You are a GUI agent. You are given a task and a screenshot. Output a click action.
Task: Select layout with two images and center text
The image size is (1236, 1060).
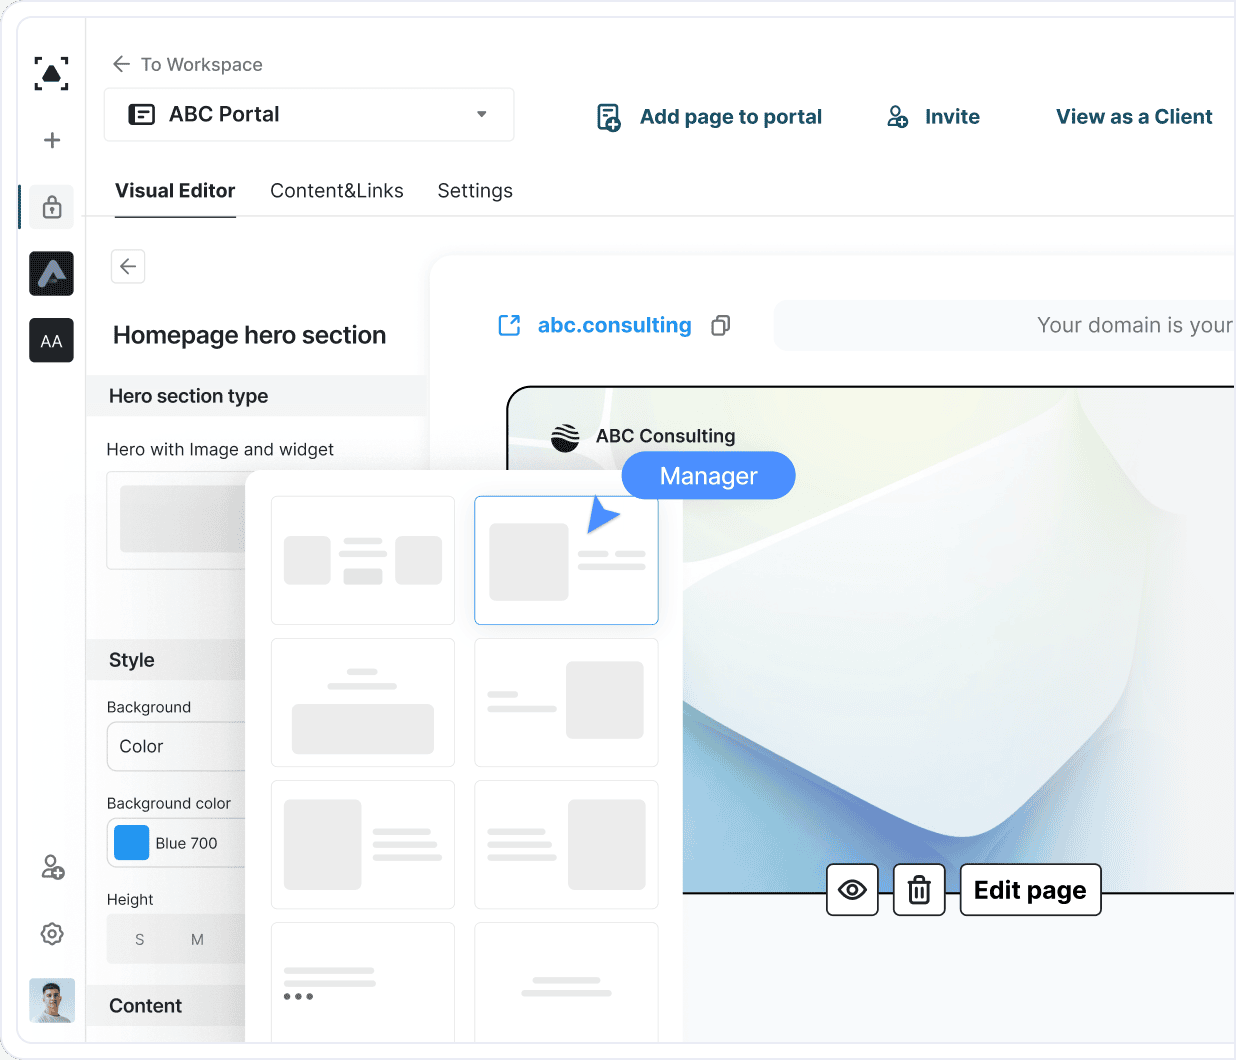[x=363, y=560]
